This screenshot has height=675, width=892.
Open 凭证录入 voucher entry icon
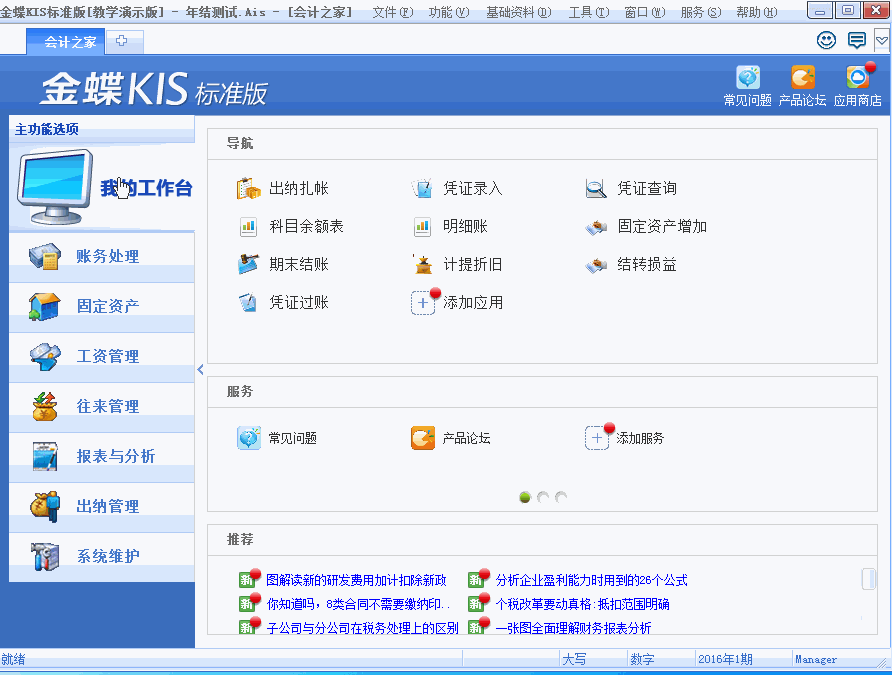coord(423,188)
